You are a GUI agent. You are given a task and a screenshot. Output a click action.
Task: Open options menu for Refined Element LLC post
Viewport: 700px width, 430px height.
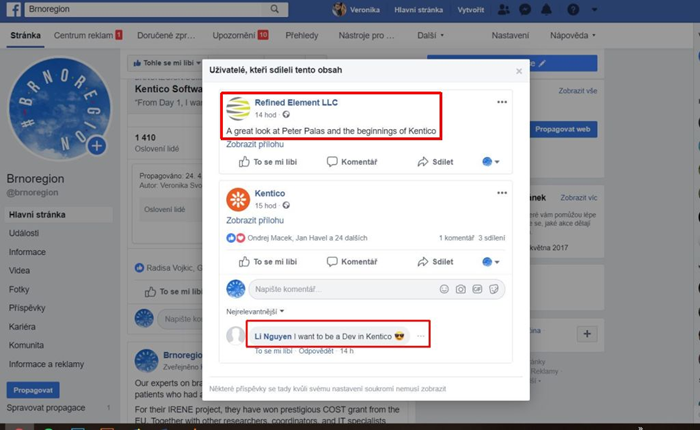pos(502,102)
